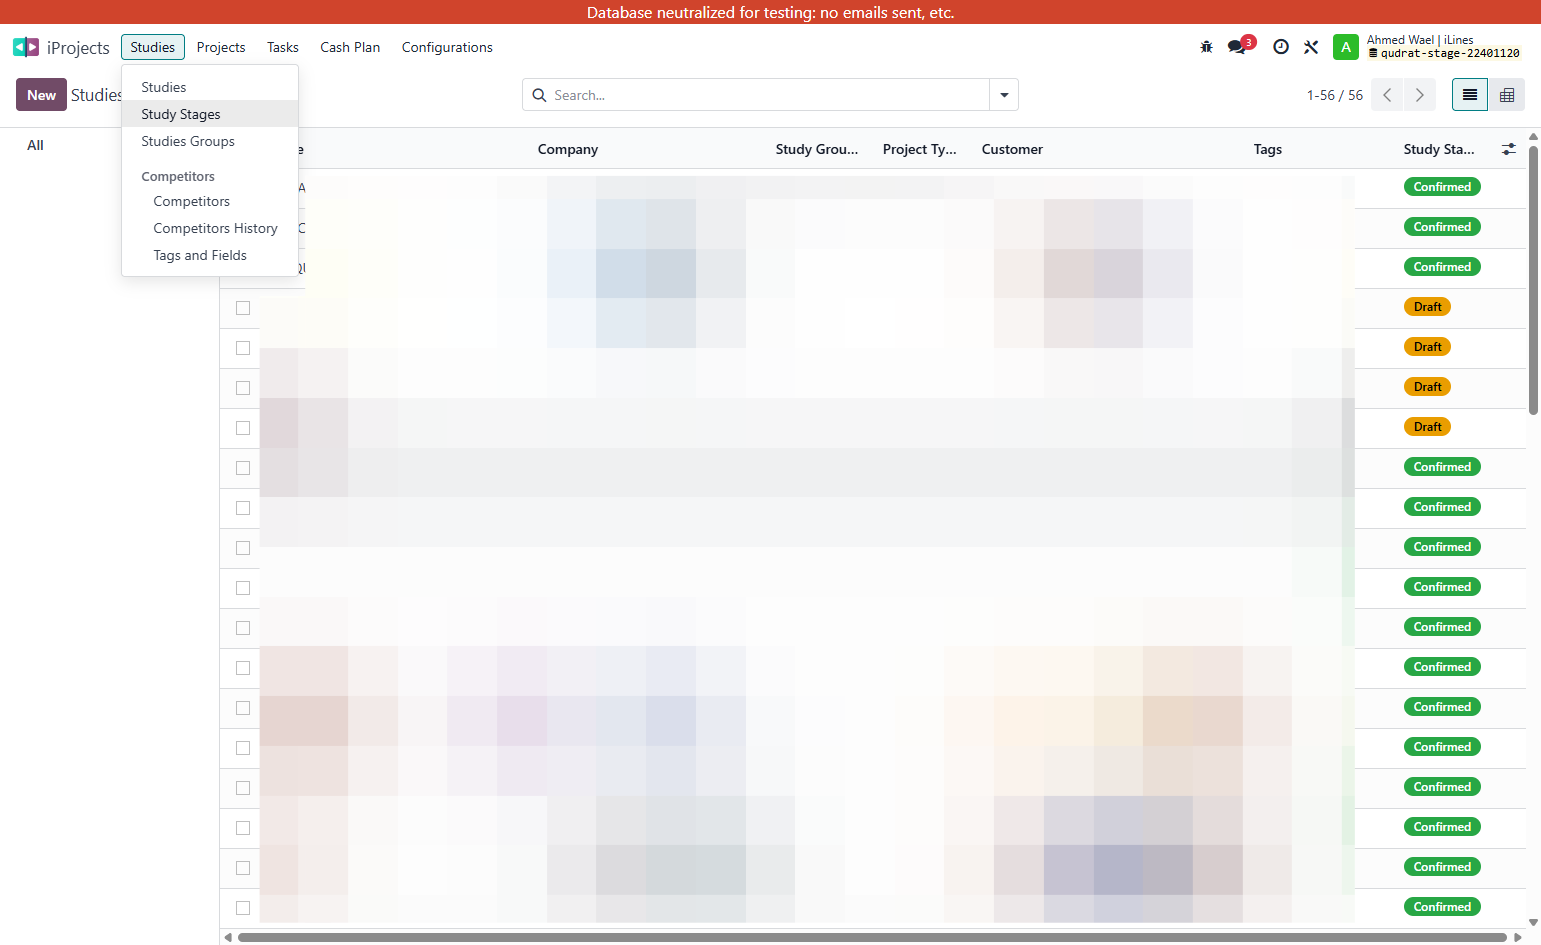Sort by the Tags column header

pyautogui.click(x=1268, y=149)
